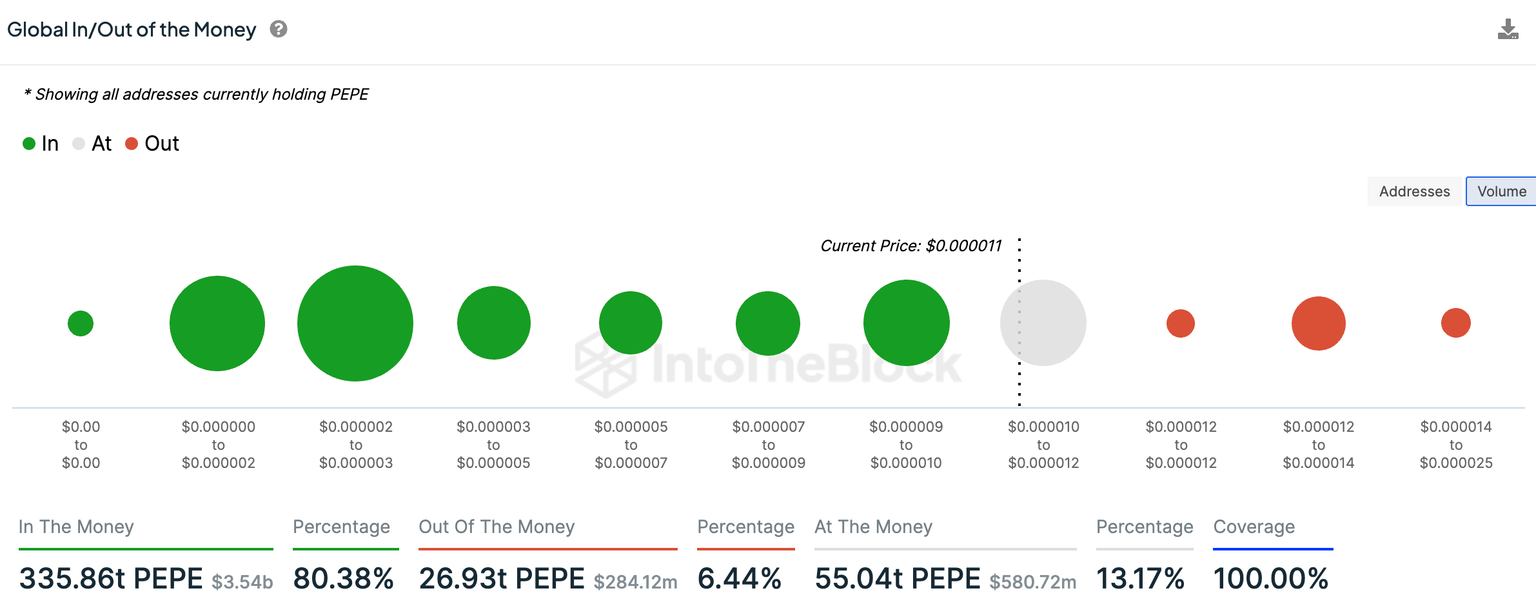Click the green bubble for $0.000000 to $0.000002
The height and width of the screenshot is (616, 1536).
[217, 323]
